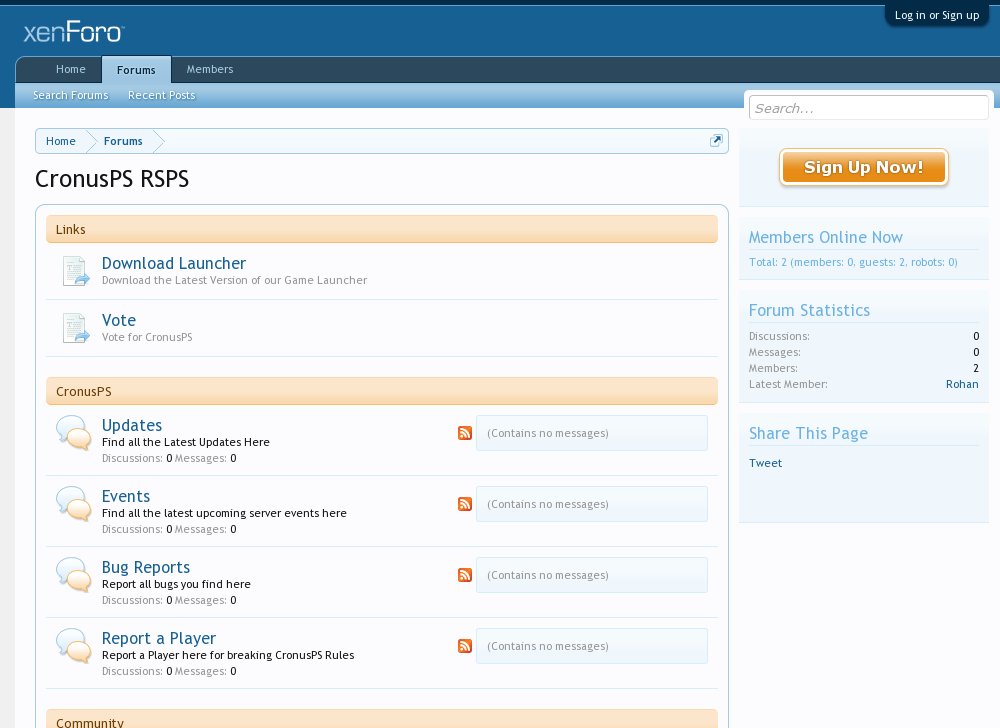Click the Download Launcher page icon
Viewport: 1000px width, 728px height.
(75, 271)
